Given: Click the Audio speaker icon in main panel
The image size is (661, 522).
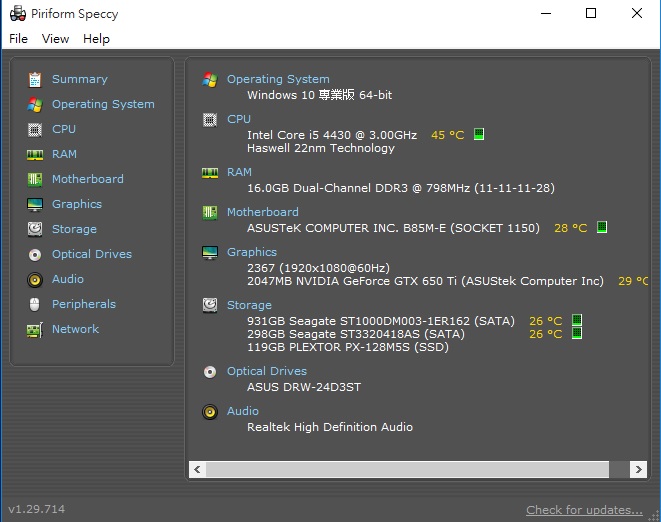Looking at the screenshot, I should [210, 412].
